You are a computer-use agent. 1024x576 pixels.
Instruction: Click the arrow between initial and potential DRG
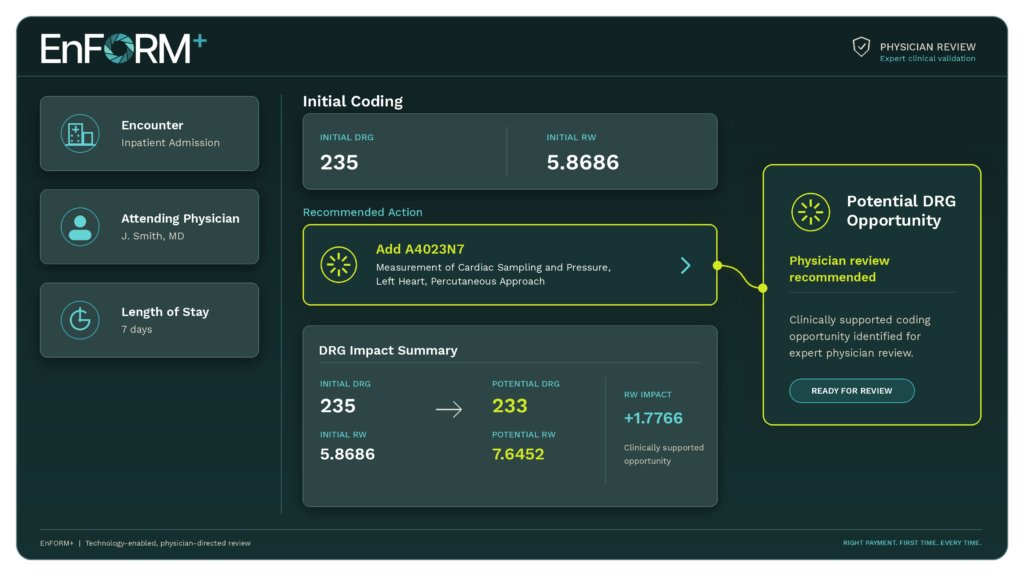click(449, 409)
